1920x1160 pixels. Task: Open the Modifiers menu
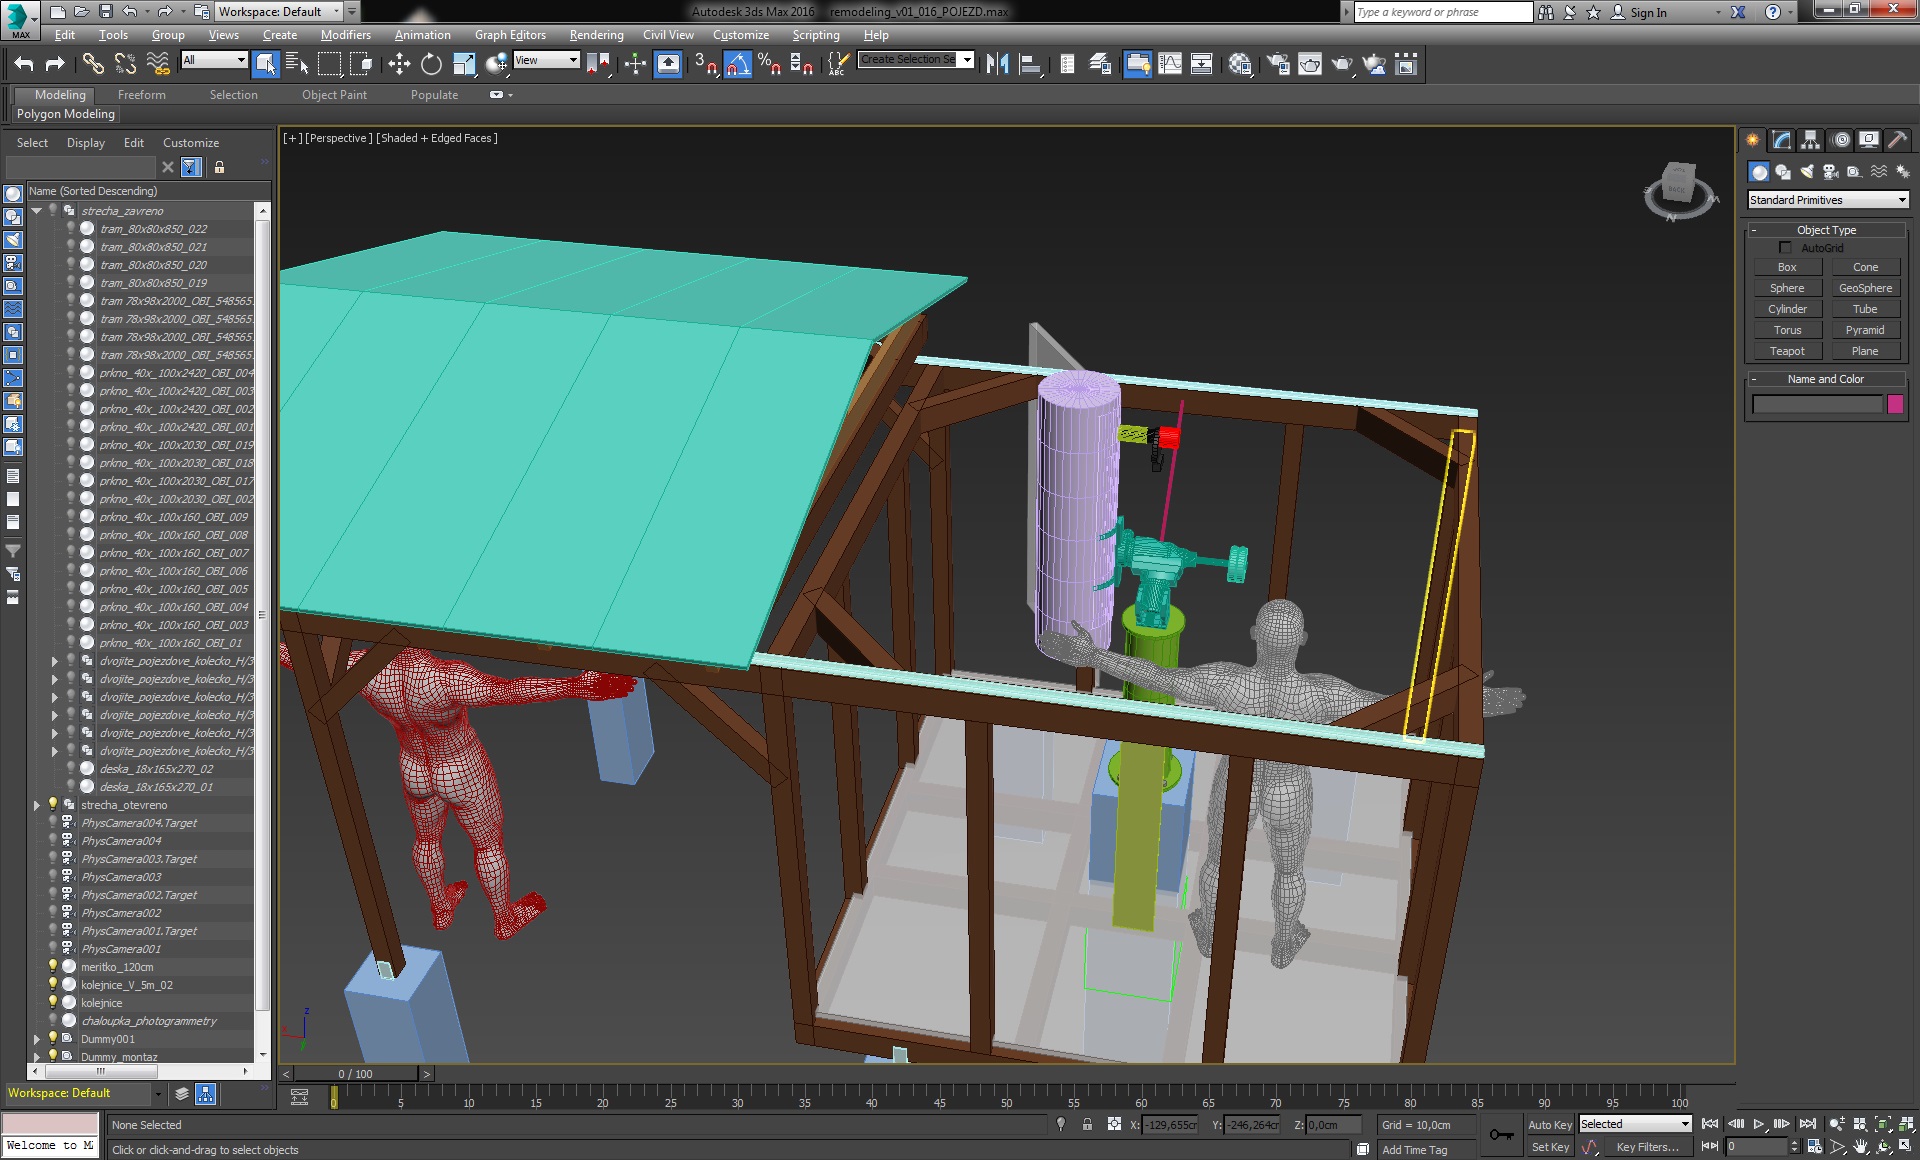pos(346,35)
